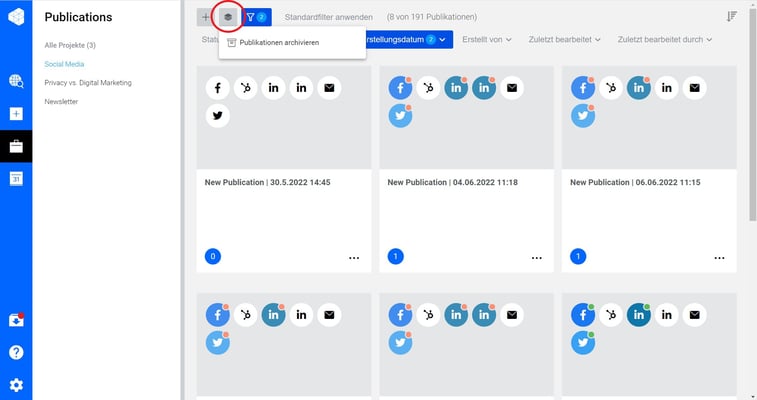
Task: Click the vertical scrollbar of the publications list
Action: click(752, 115)
